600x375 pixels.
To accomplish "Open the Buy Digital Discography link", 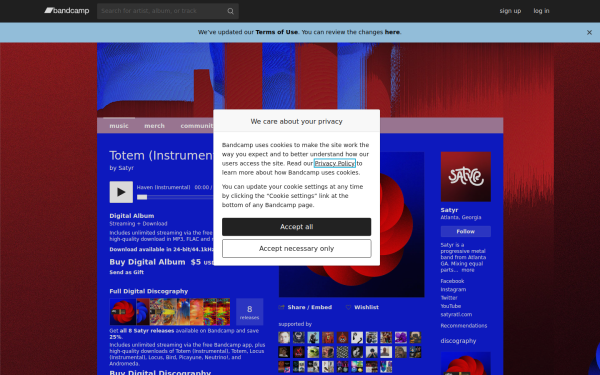I will (x=160, y=372).
